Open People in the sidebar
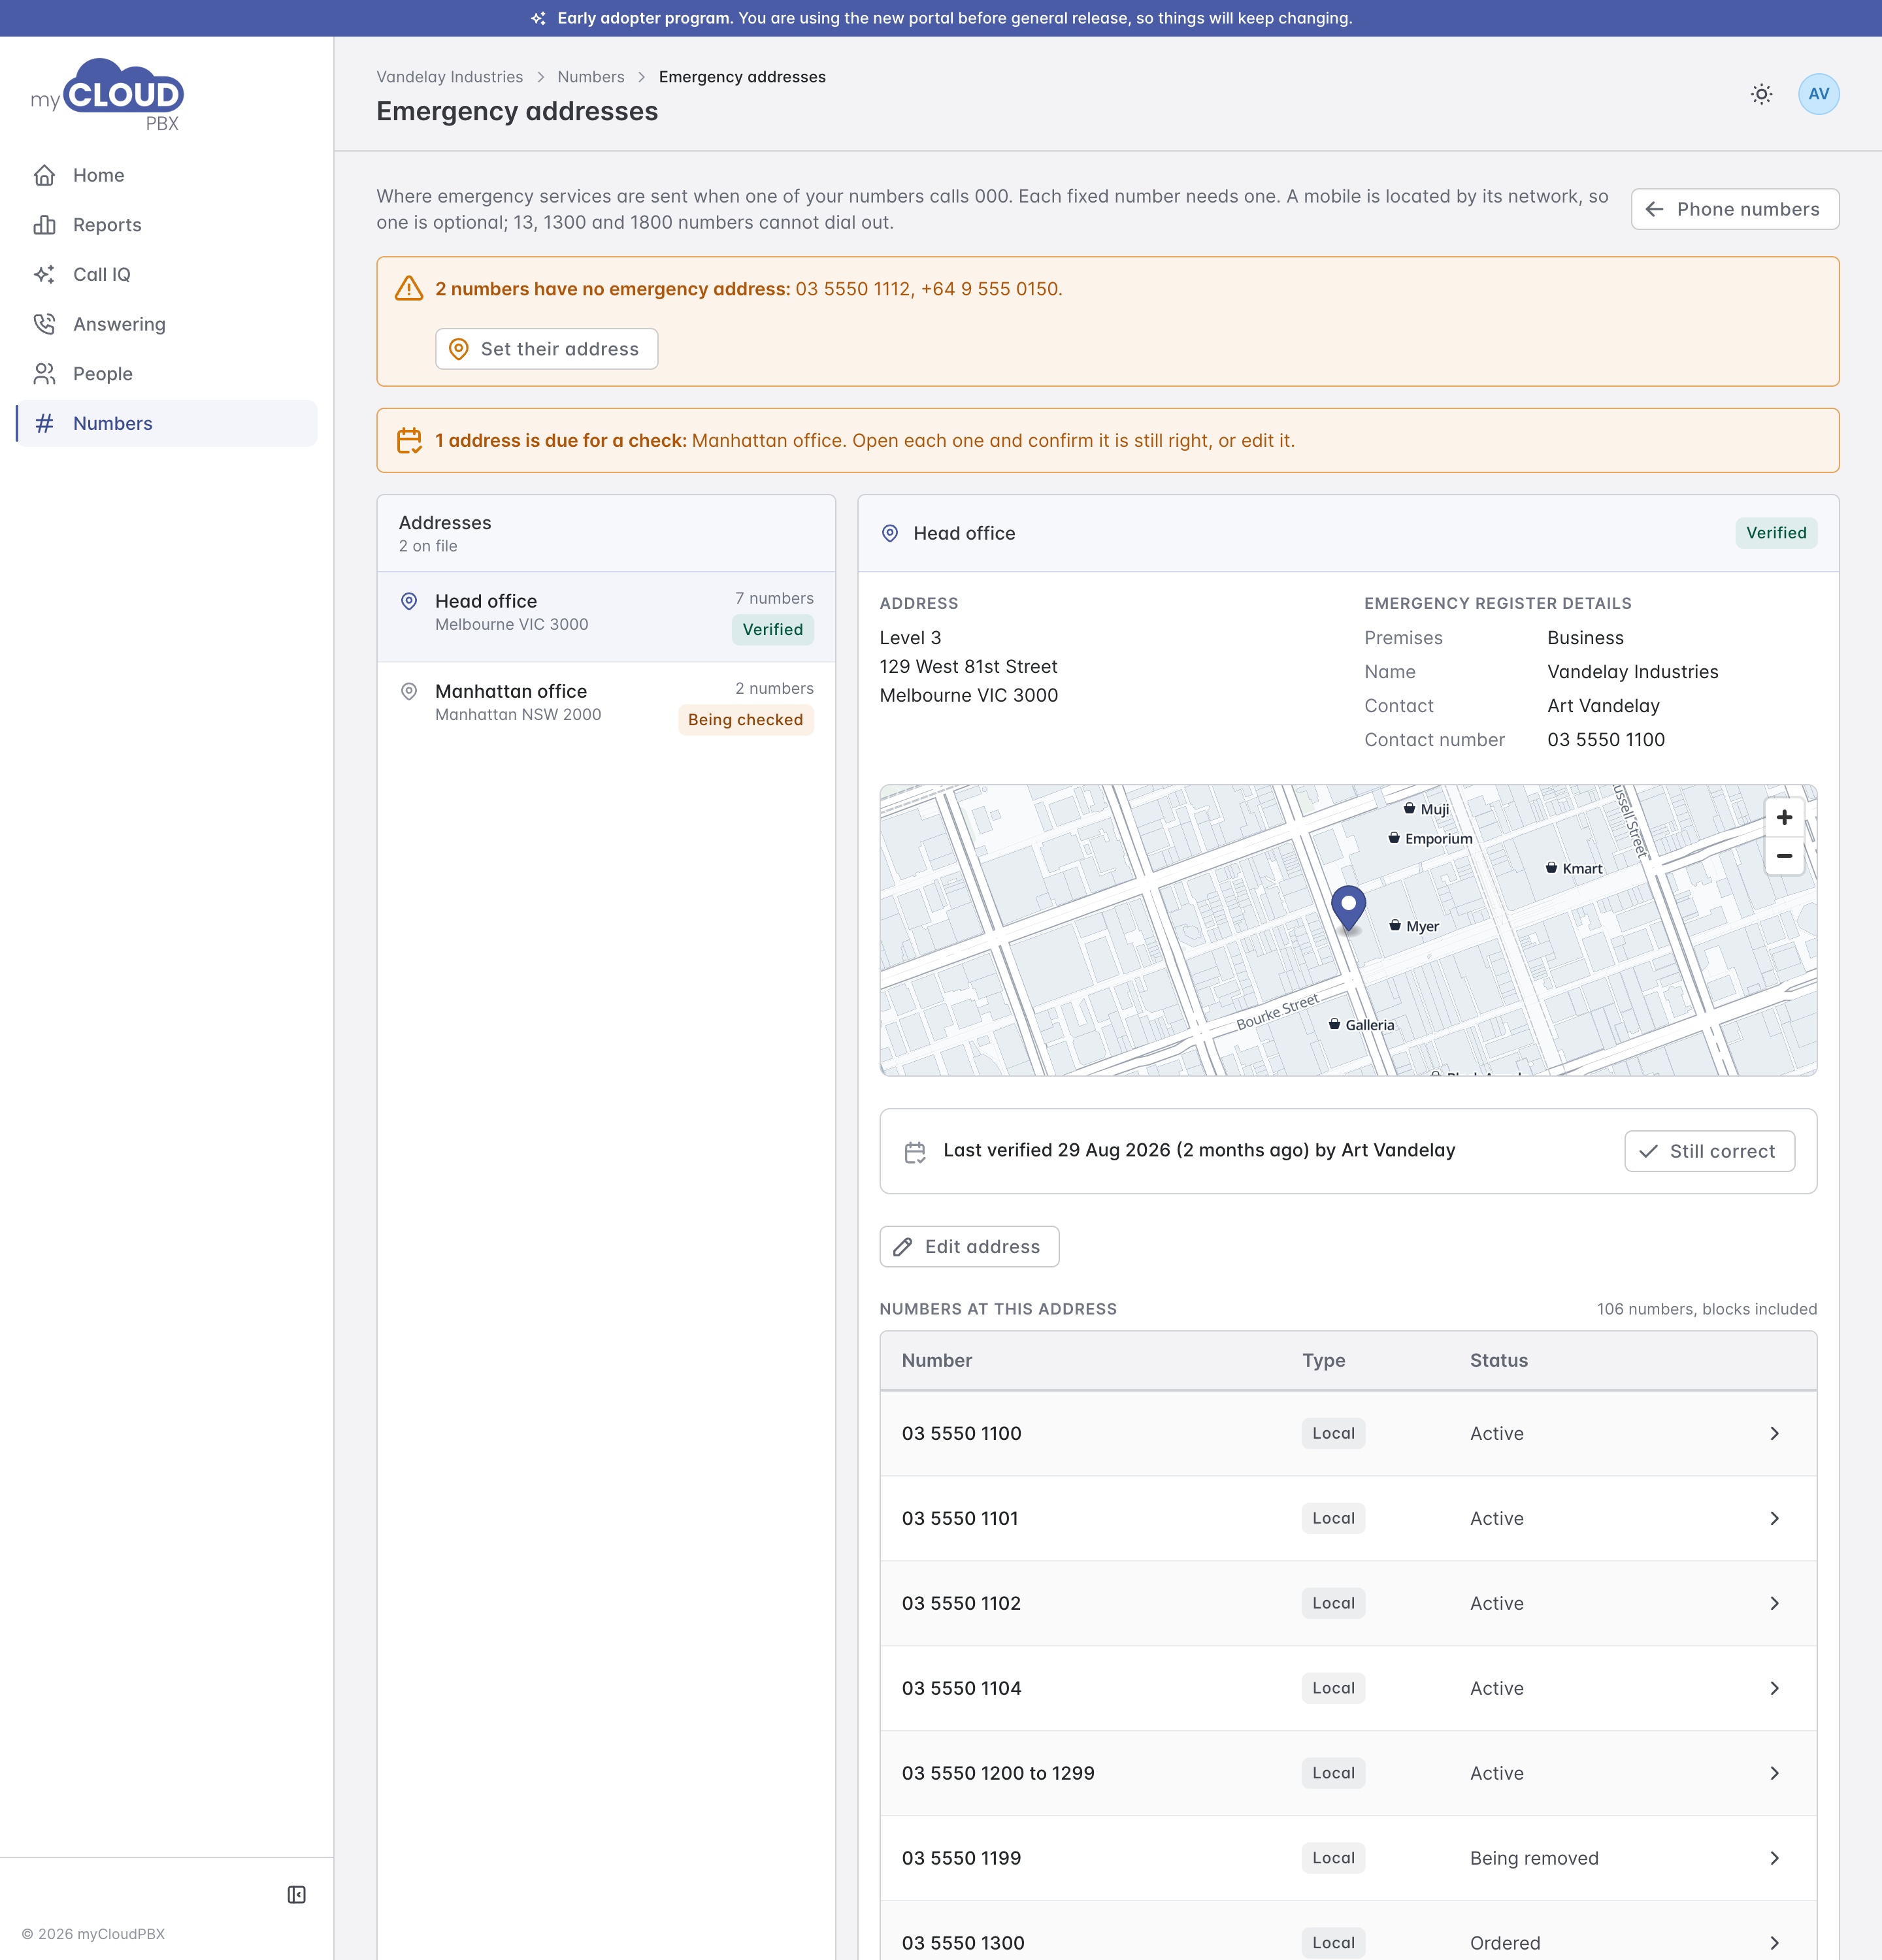 [x=166, y=374]
